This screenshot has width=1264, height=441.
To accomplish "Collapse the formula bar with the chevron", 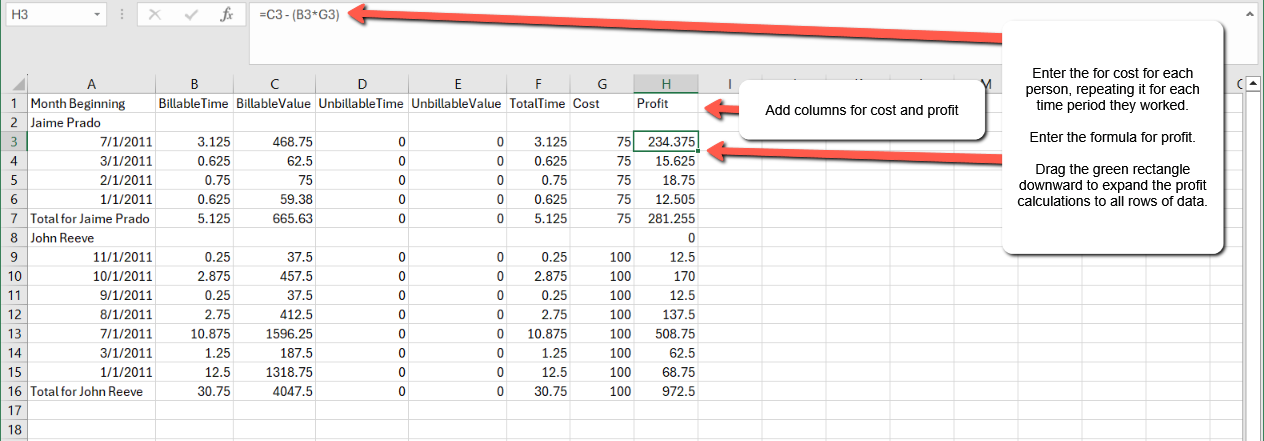I will (1252, 14).
